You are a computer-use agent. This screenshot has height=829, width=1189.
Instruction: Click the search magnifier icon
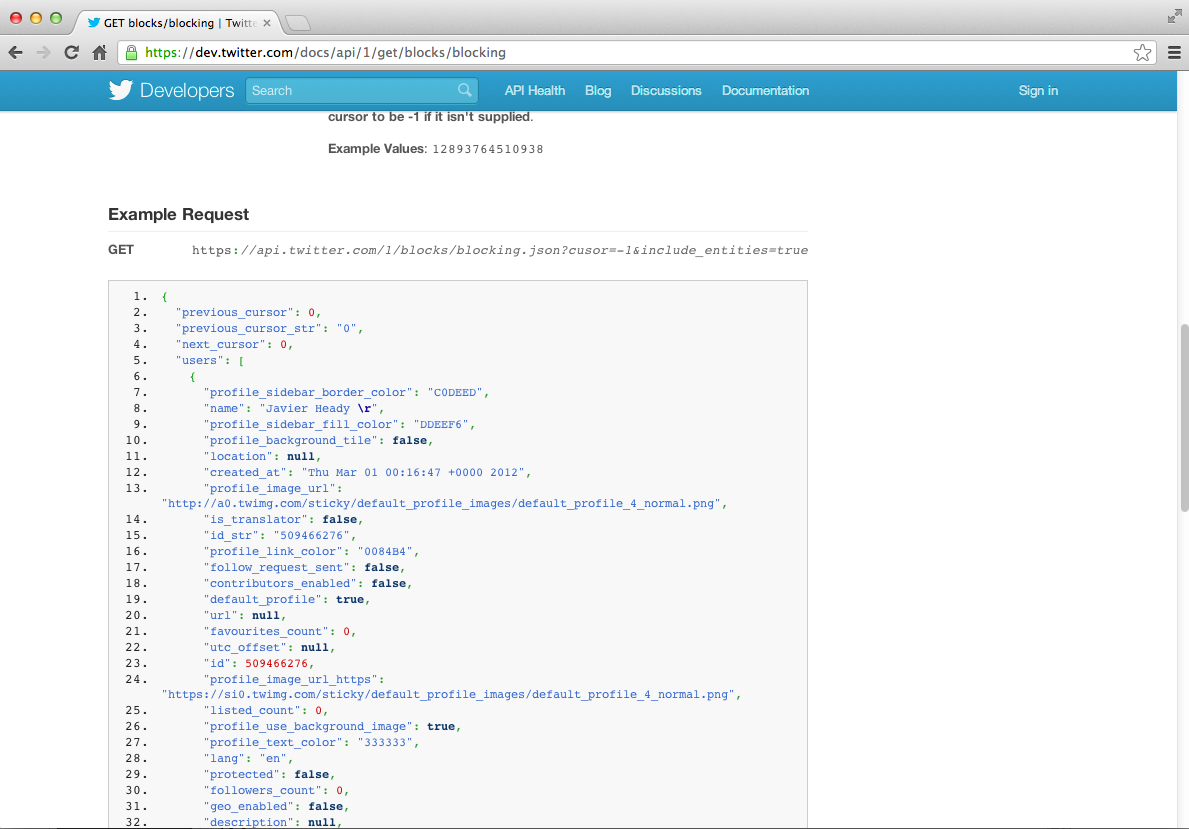pyautogui.click(x=465, y=90)
